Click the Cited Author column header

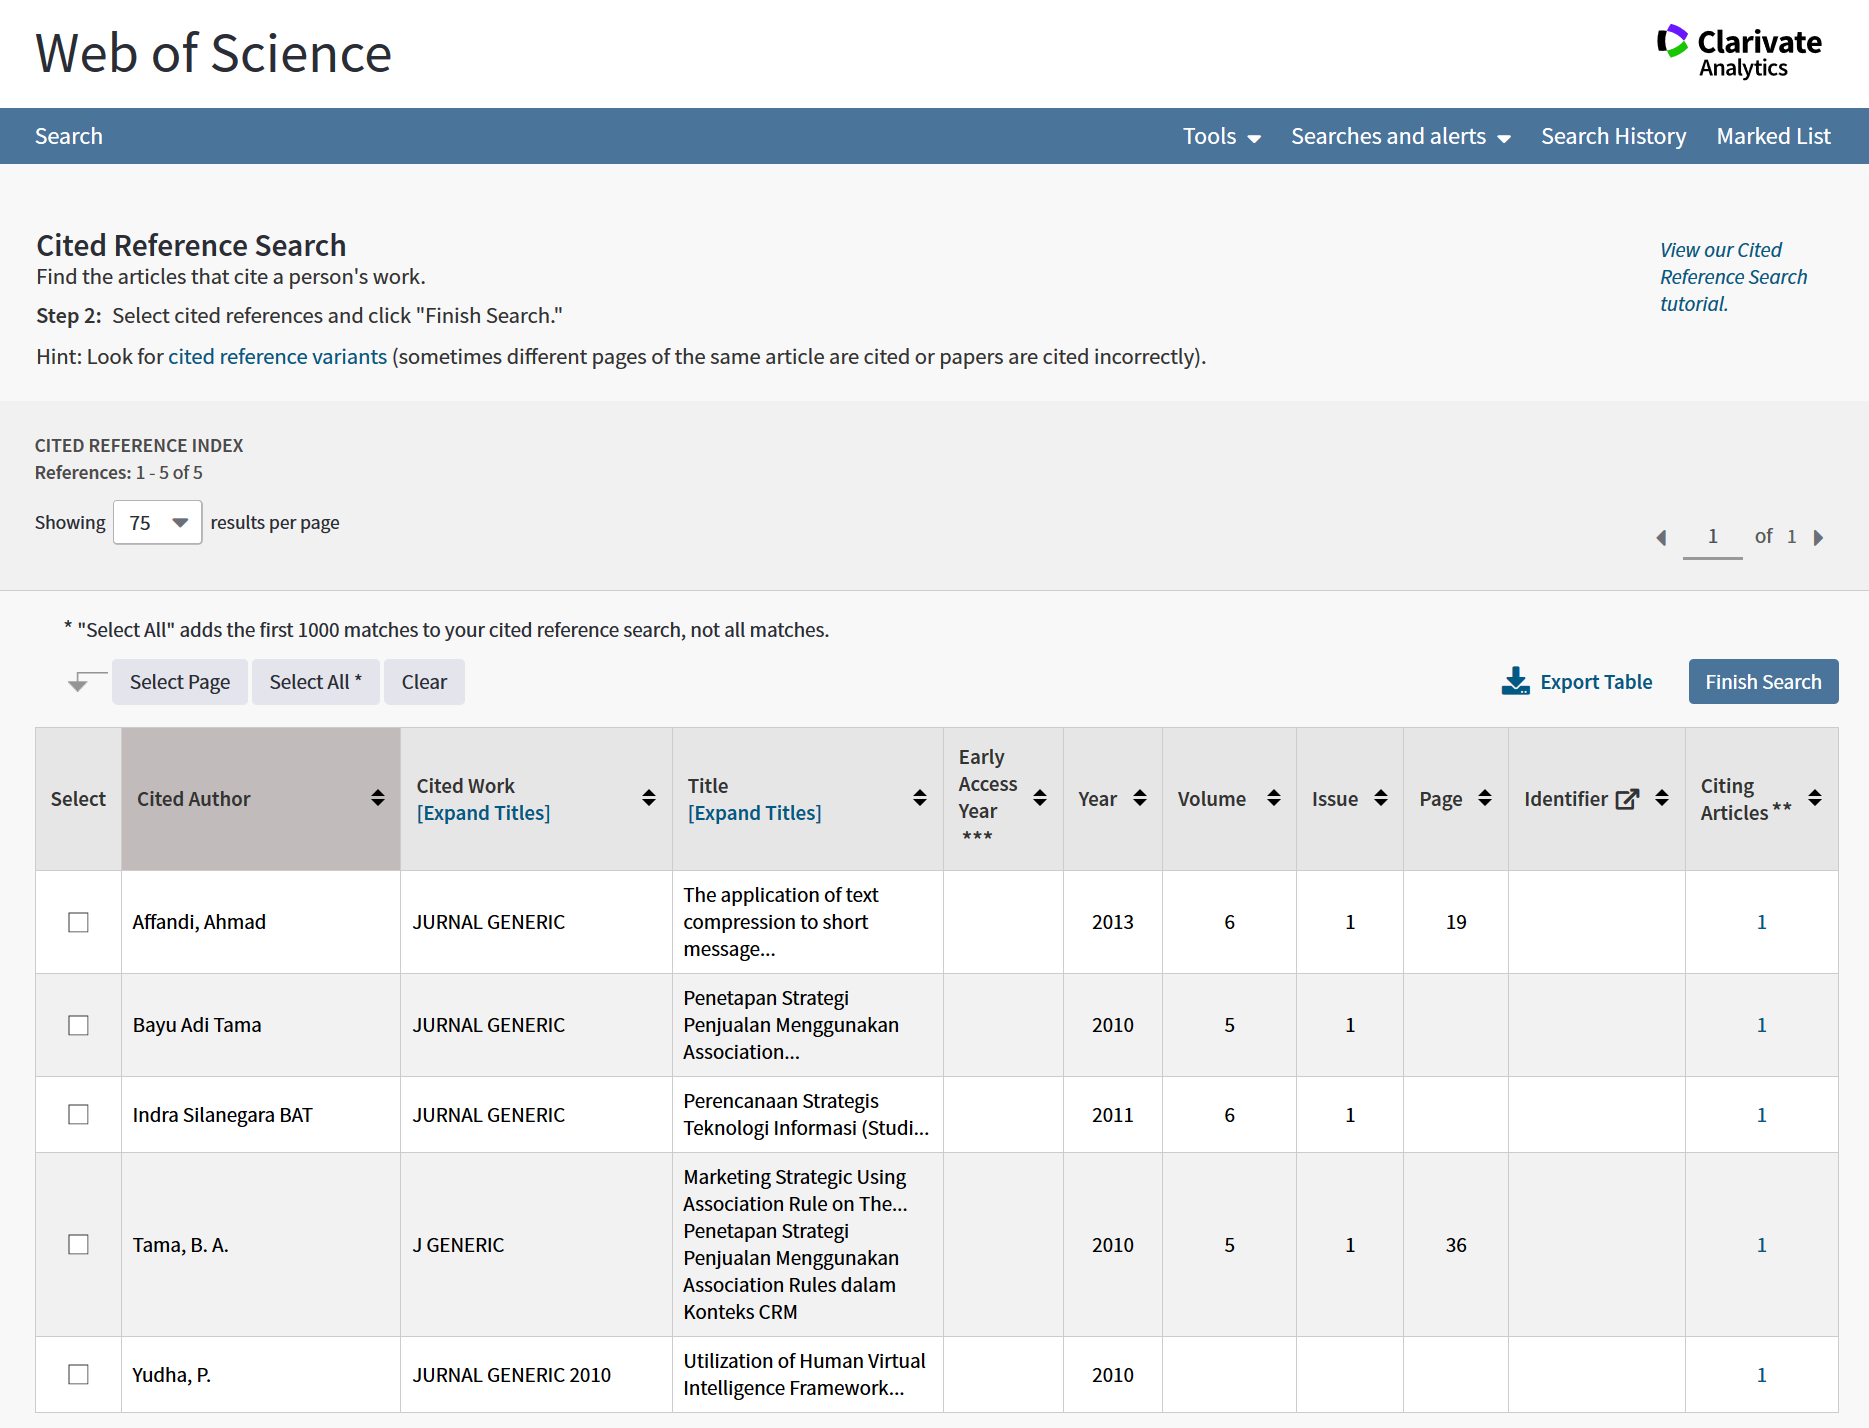coord(261,799)
